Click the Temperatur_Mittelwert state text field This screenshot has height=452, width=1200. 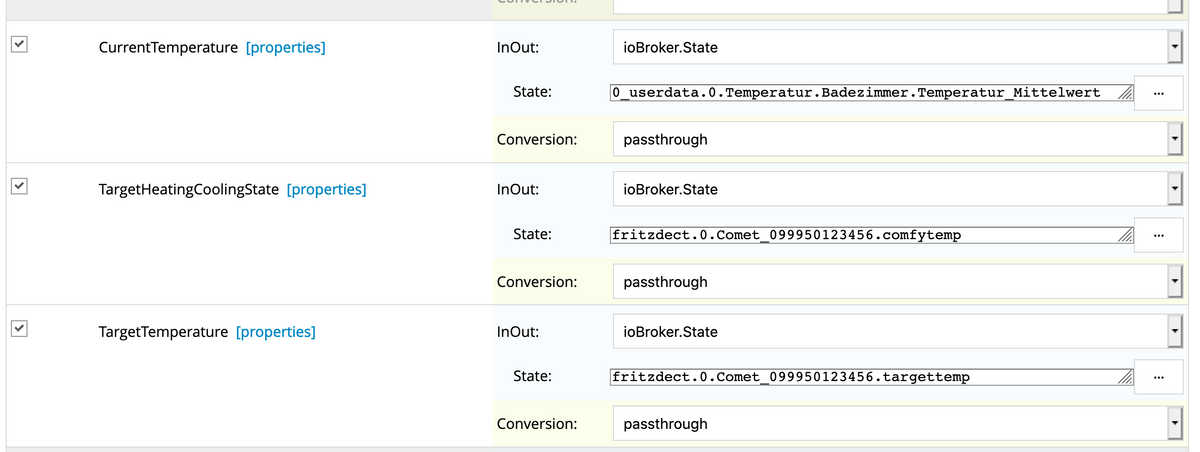[860, 93]
